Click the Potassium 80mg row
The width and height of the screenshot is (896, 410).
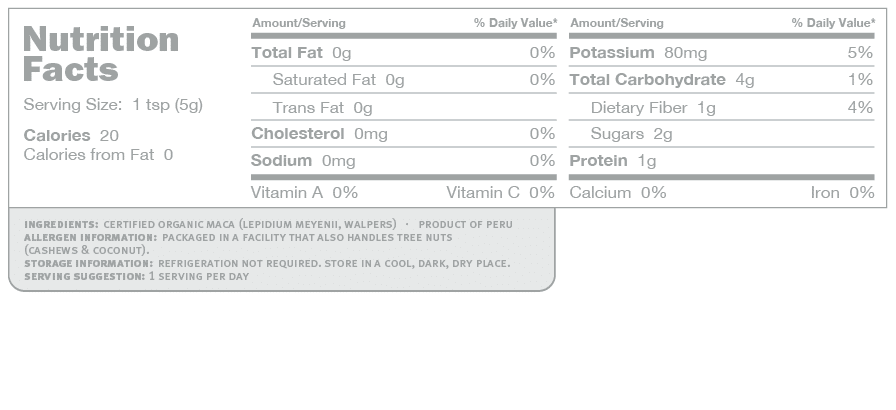[722, 53]
